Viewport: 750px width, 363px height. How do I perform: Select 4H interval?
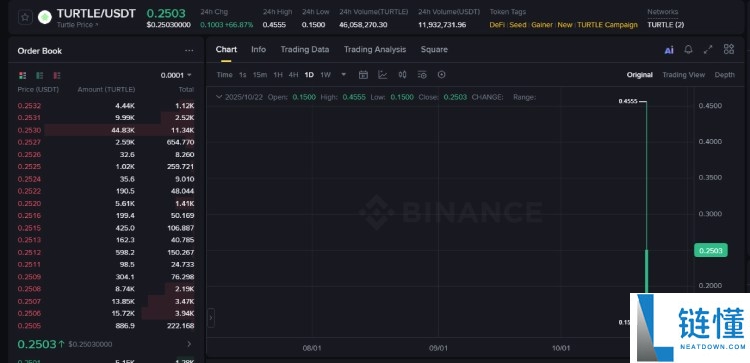293,75
